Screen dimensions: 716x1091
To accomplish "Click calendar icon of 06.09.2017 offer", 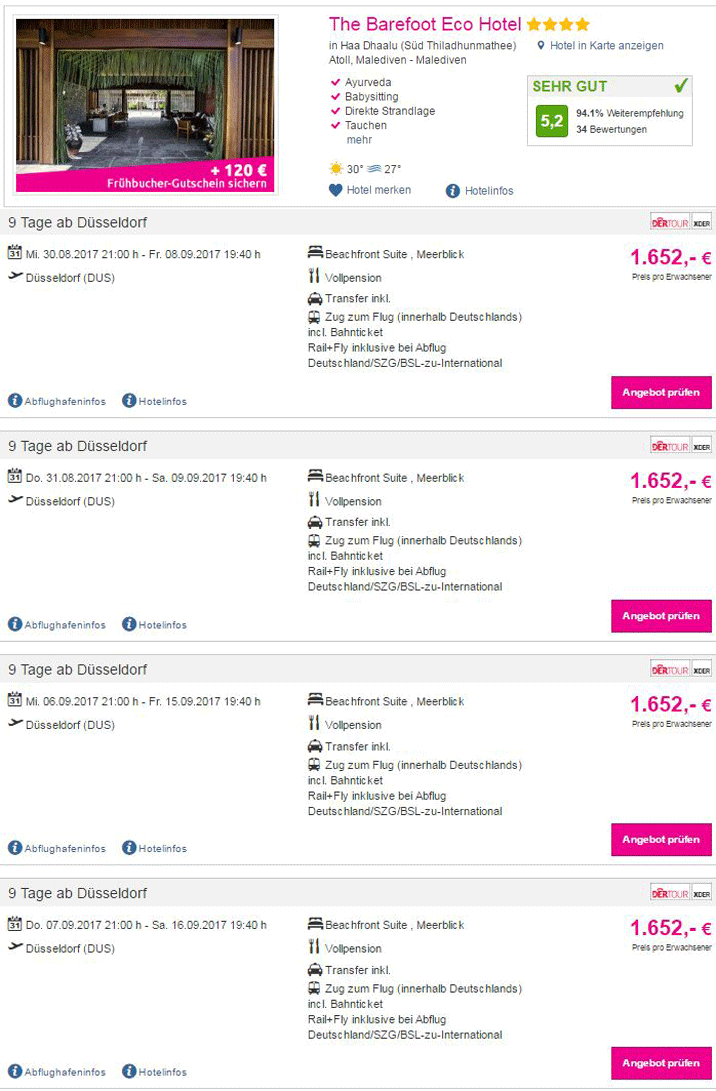I will 15,700.
